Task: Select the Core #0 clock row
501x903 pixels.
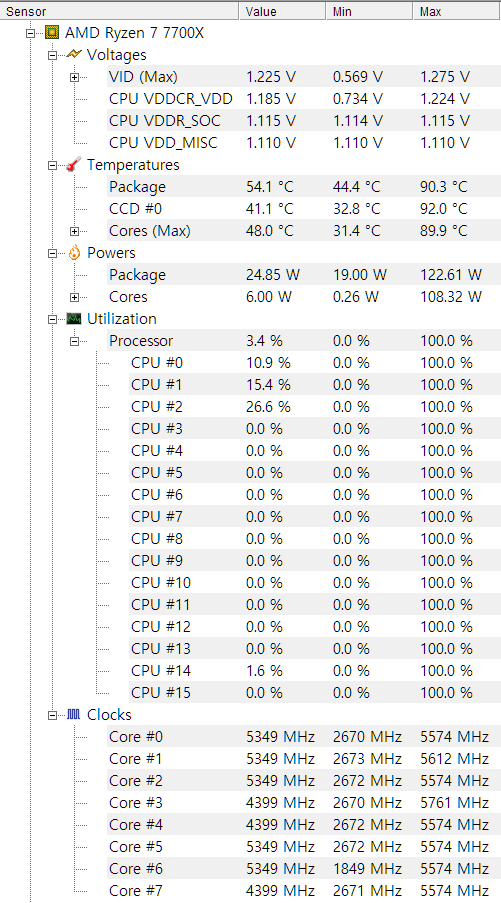Action: tap(303, 737)
